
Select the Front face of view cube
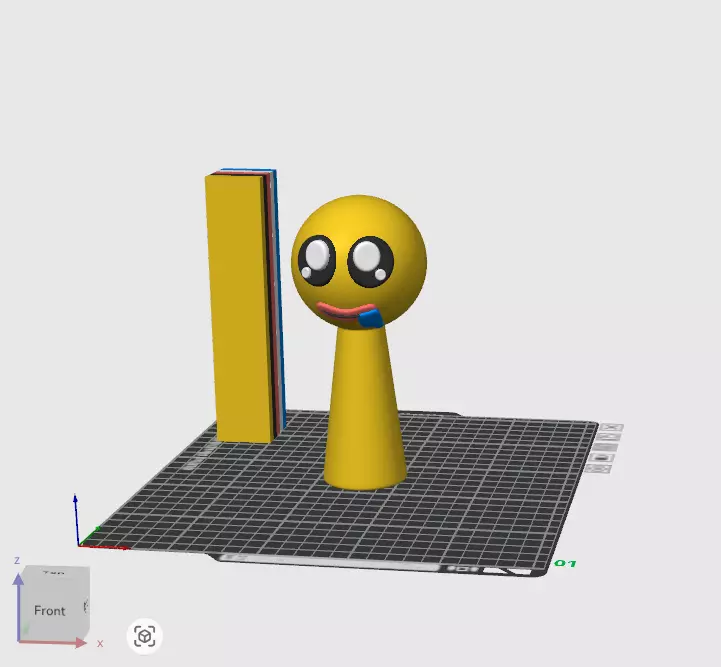pos(50,608)
